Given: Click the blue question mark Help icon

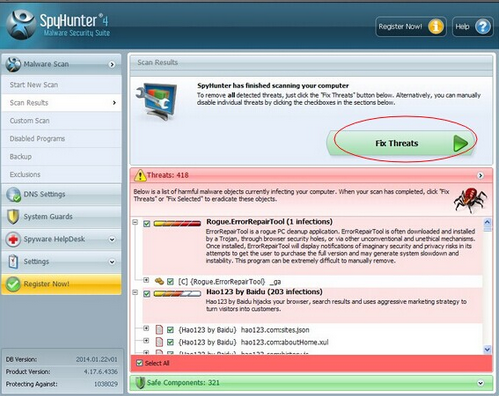Looking at the screenshot, I should pos(483,27).
